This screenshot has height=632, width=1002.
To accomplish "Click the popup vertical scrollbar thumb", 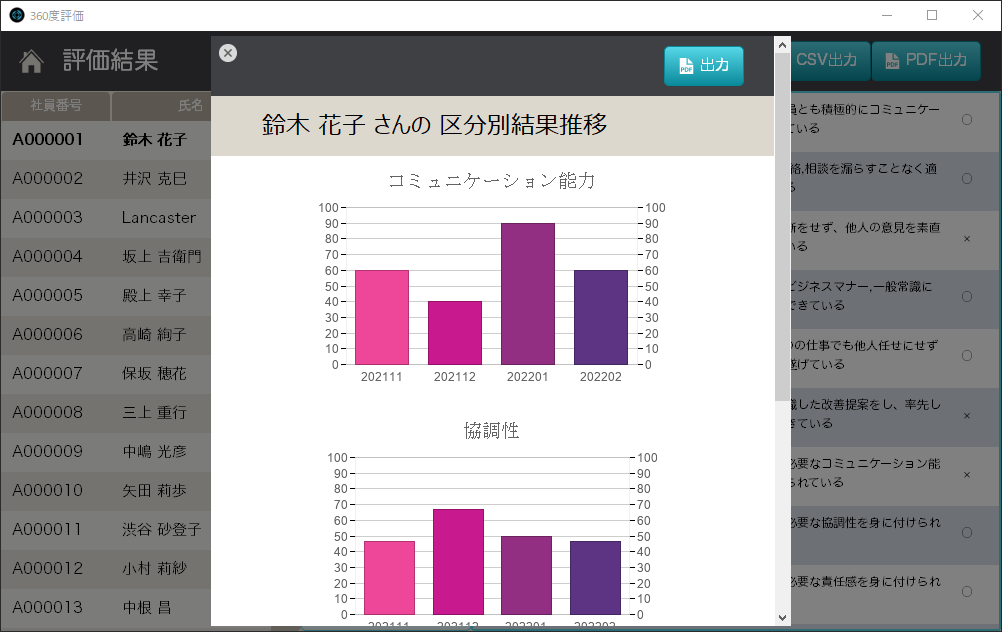I will pyautogui.click(x=782, y=227).
